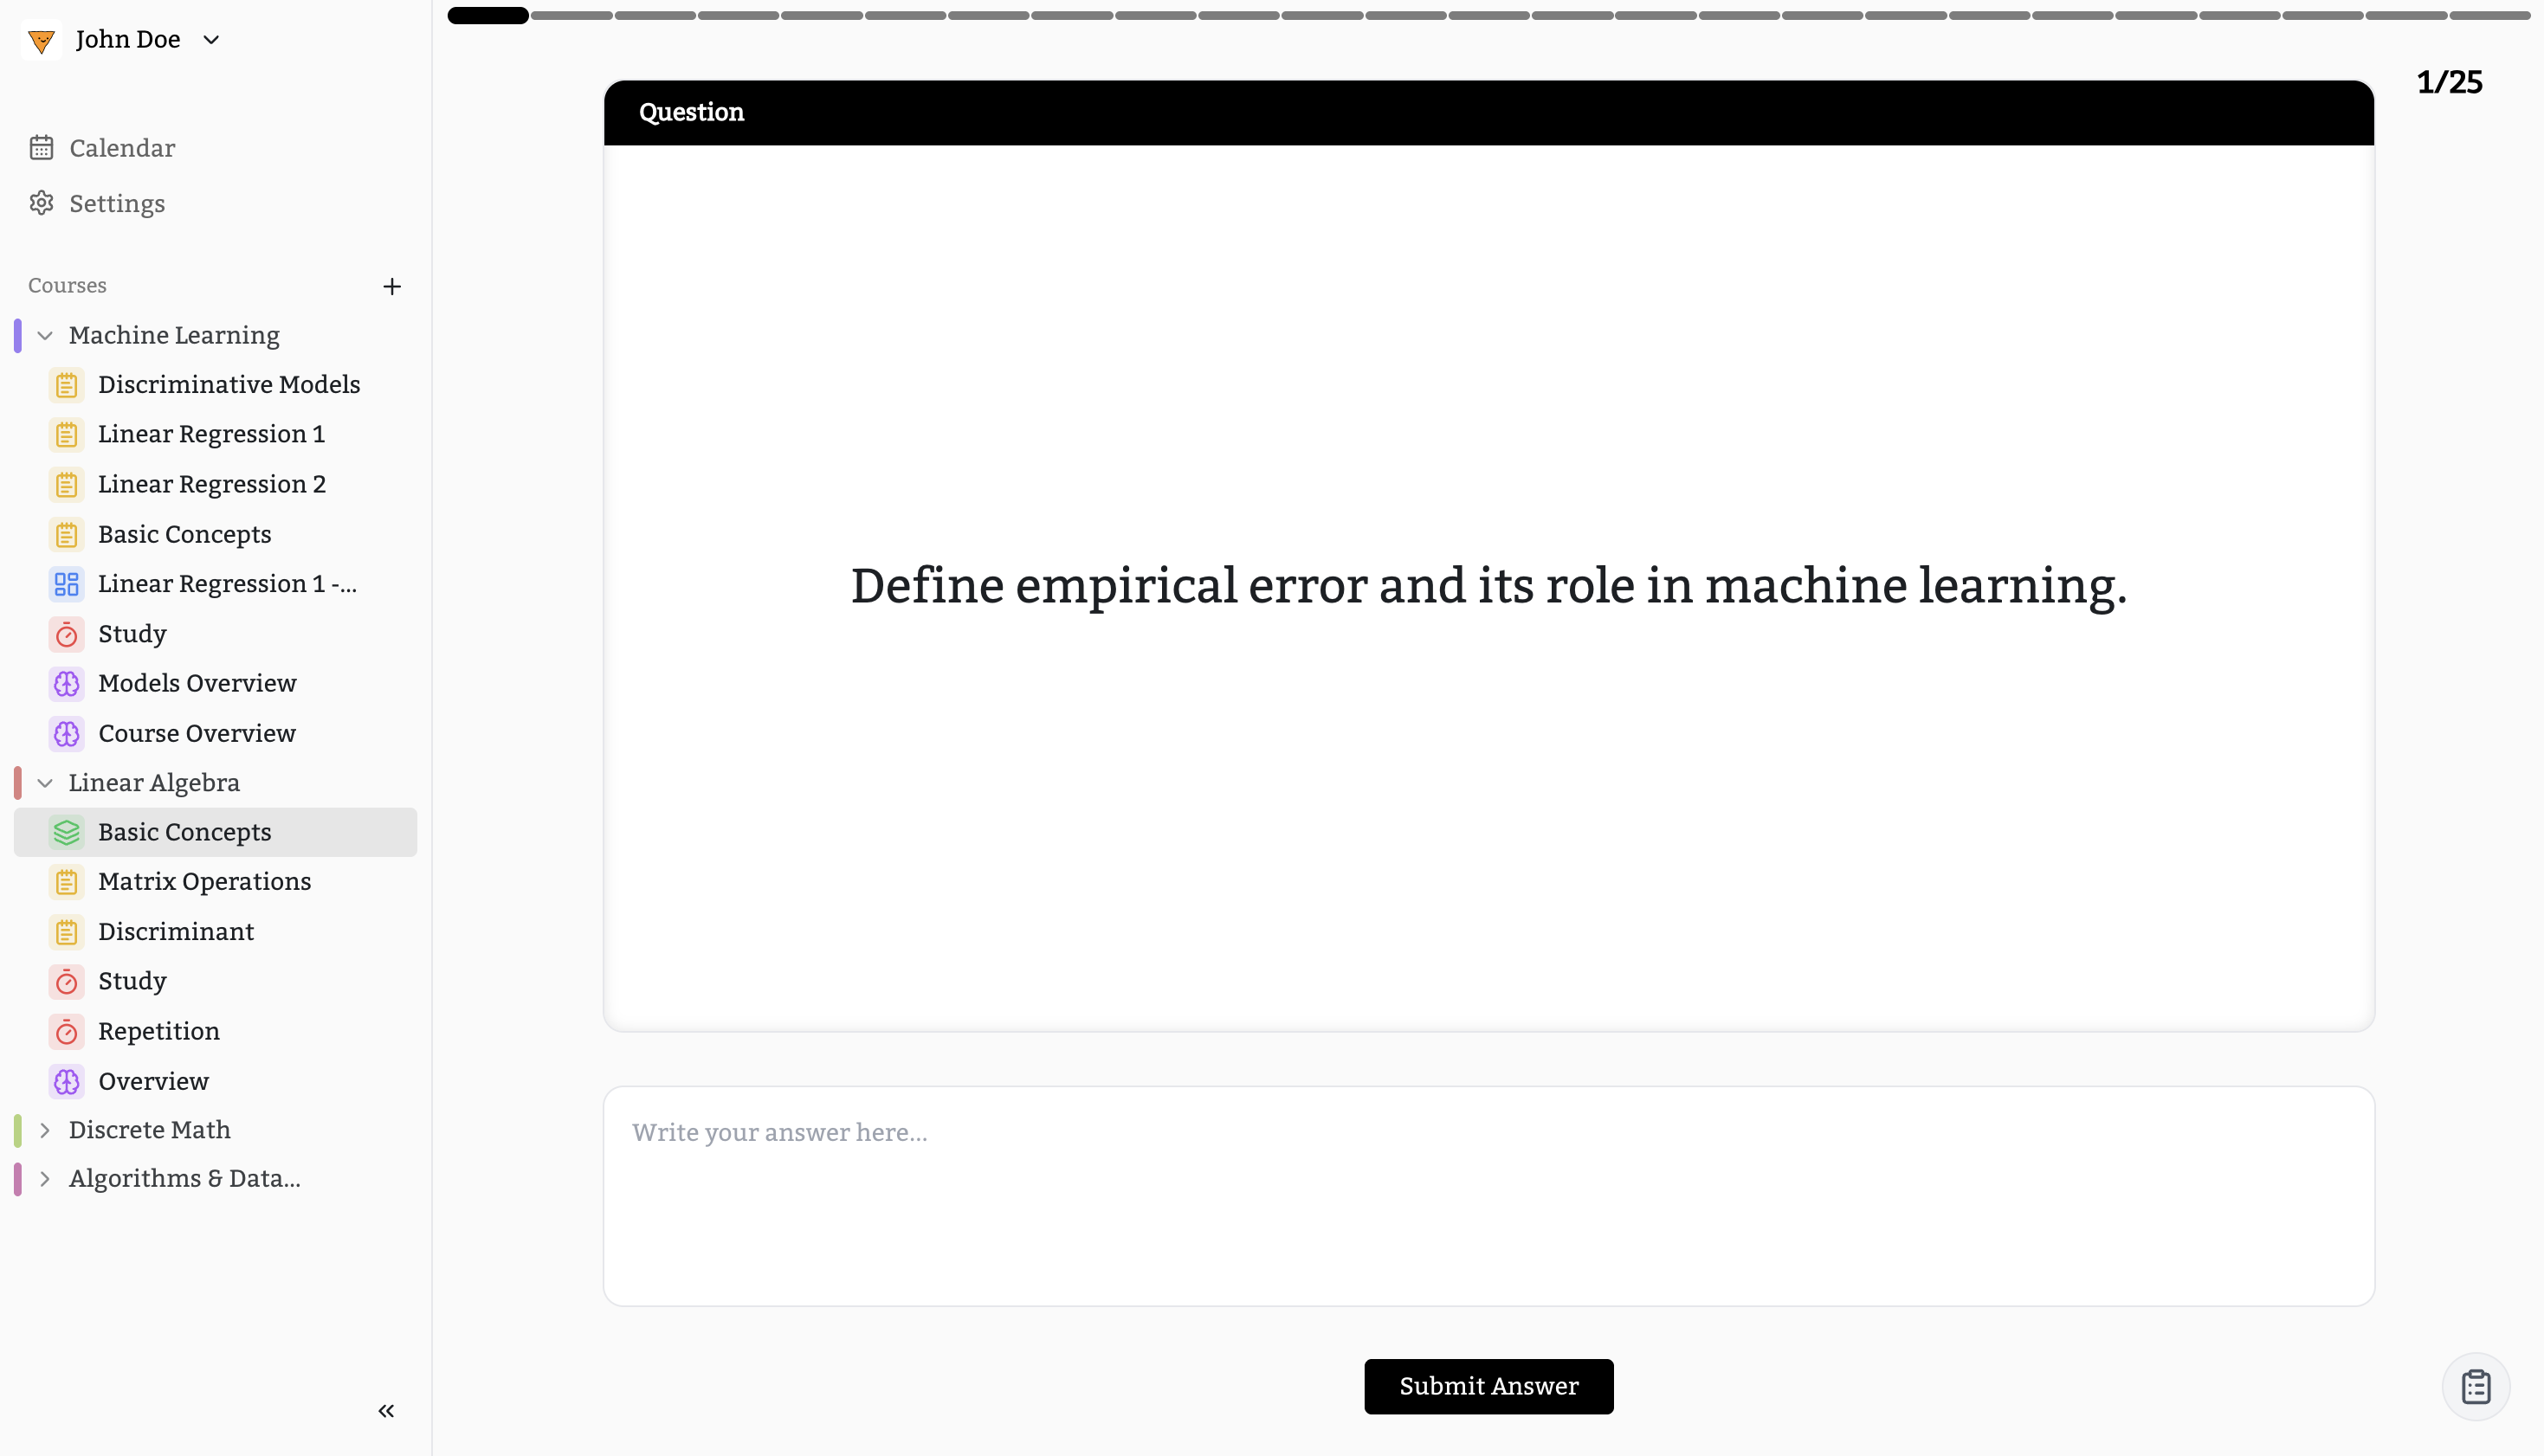Collapse the Machine Learning course

click(x=45, y=336)
